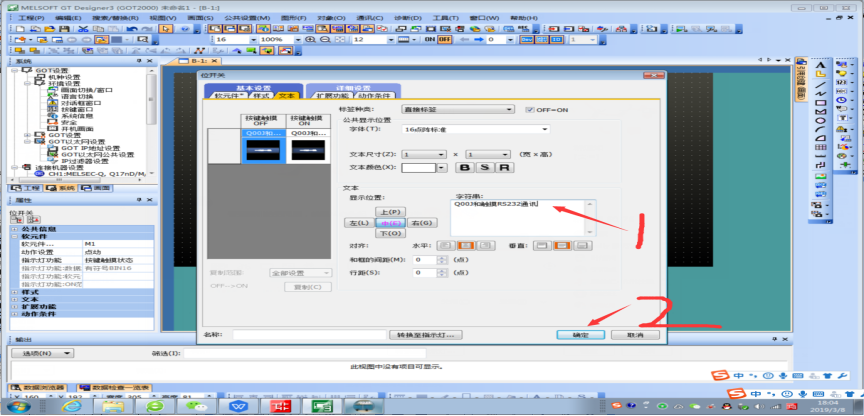The height and width of the screenshot is (416, 864).
Task: Toggle the OFF button in toolbar
Action: point(446,40)
